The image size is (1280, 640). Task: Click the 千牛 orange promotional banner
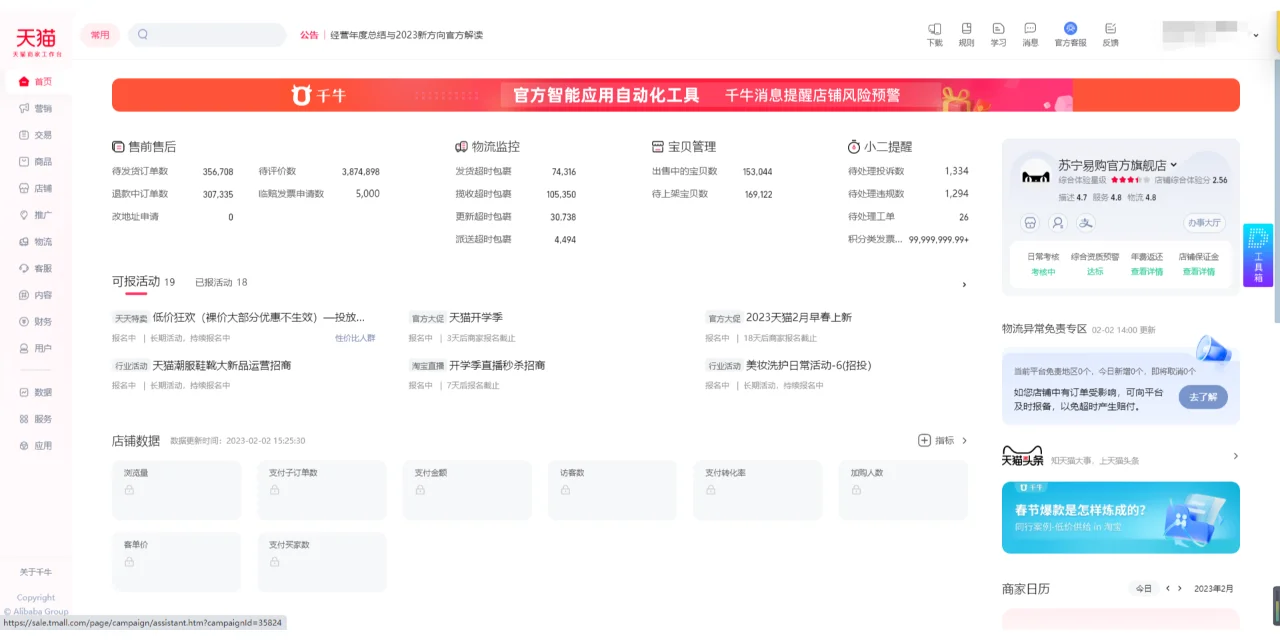point(676,95)
